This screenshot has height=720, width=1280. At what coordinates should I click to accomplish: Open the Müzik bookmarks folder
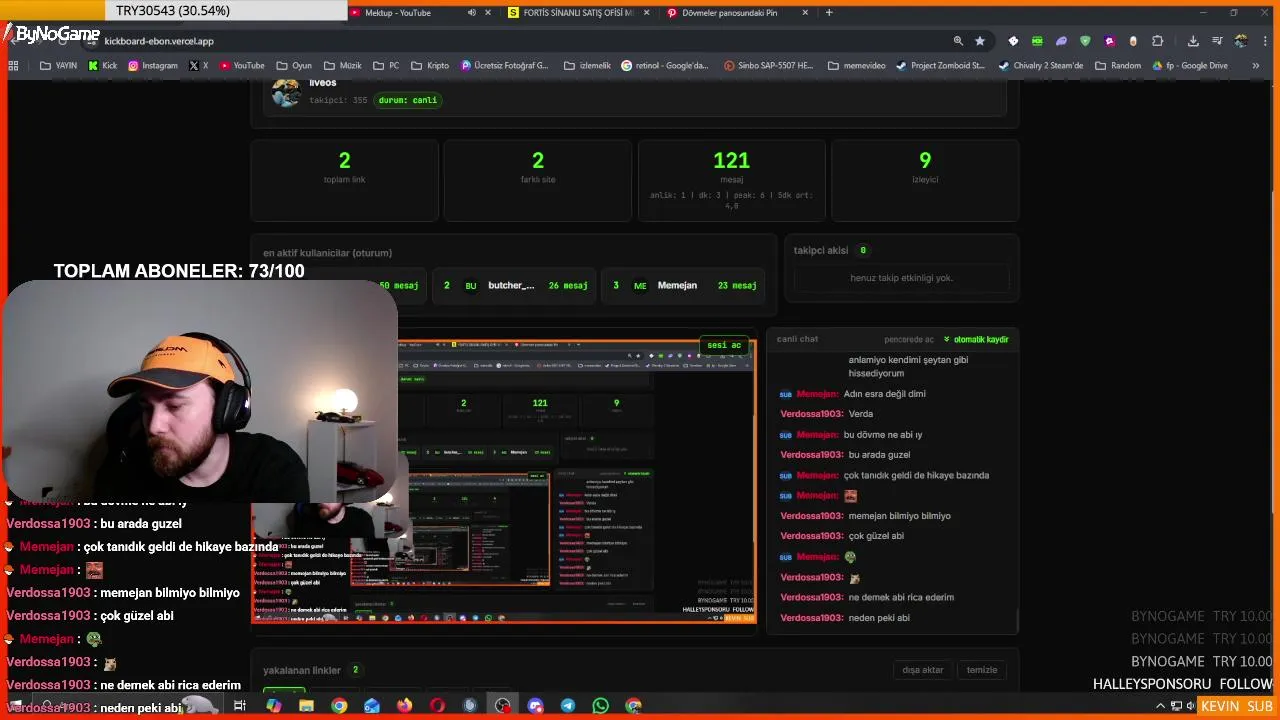[342, 66]
